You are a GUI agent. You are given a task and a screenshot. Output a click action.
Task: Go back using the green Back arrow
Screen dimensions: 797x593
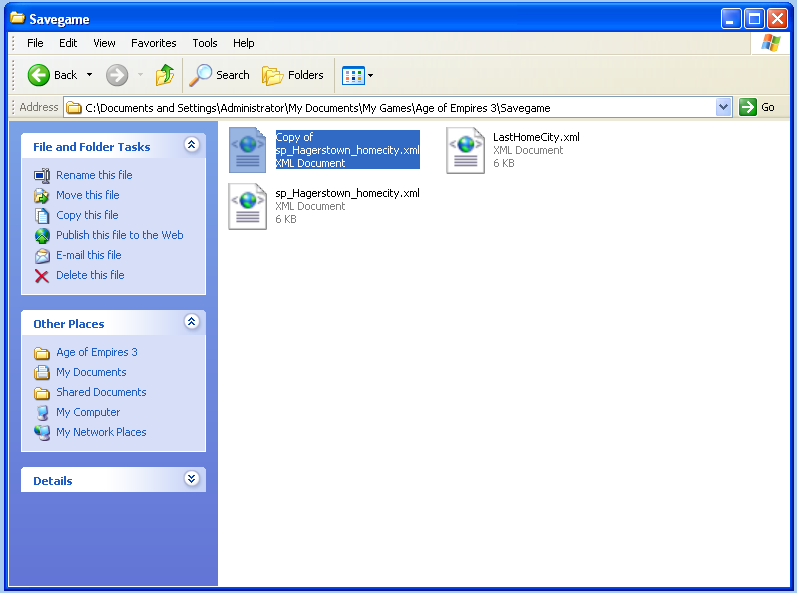pyautogui.click(x=39, y=75)
